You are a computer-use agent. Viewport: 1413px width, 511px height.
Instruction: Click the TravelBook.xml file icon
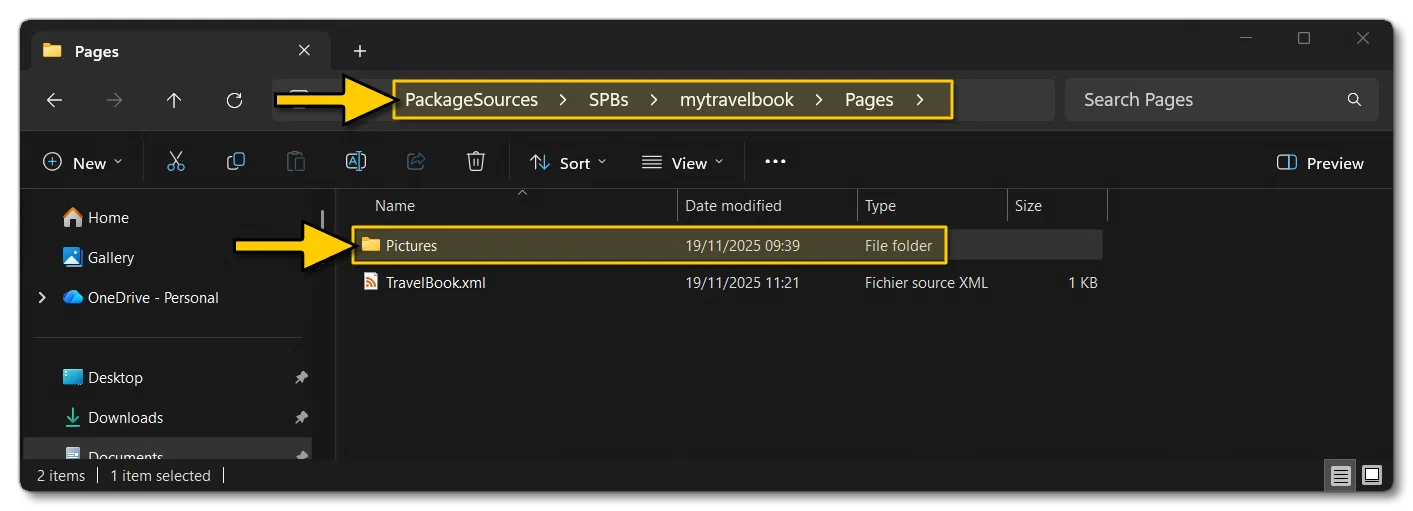coord(371,283)
